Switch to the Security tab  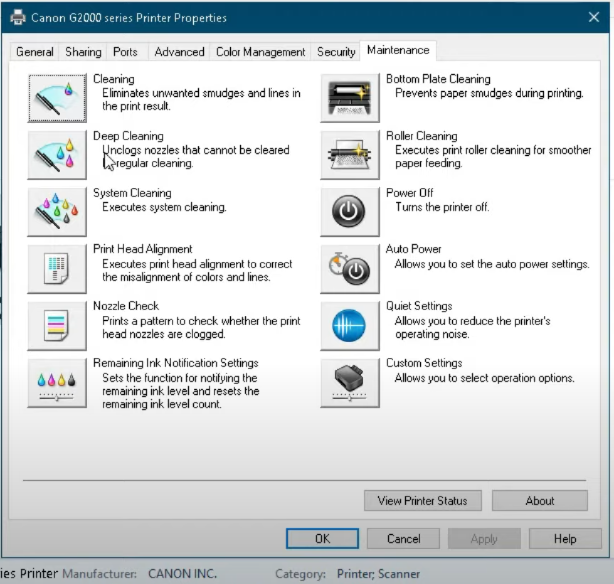(336, 52)
